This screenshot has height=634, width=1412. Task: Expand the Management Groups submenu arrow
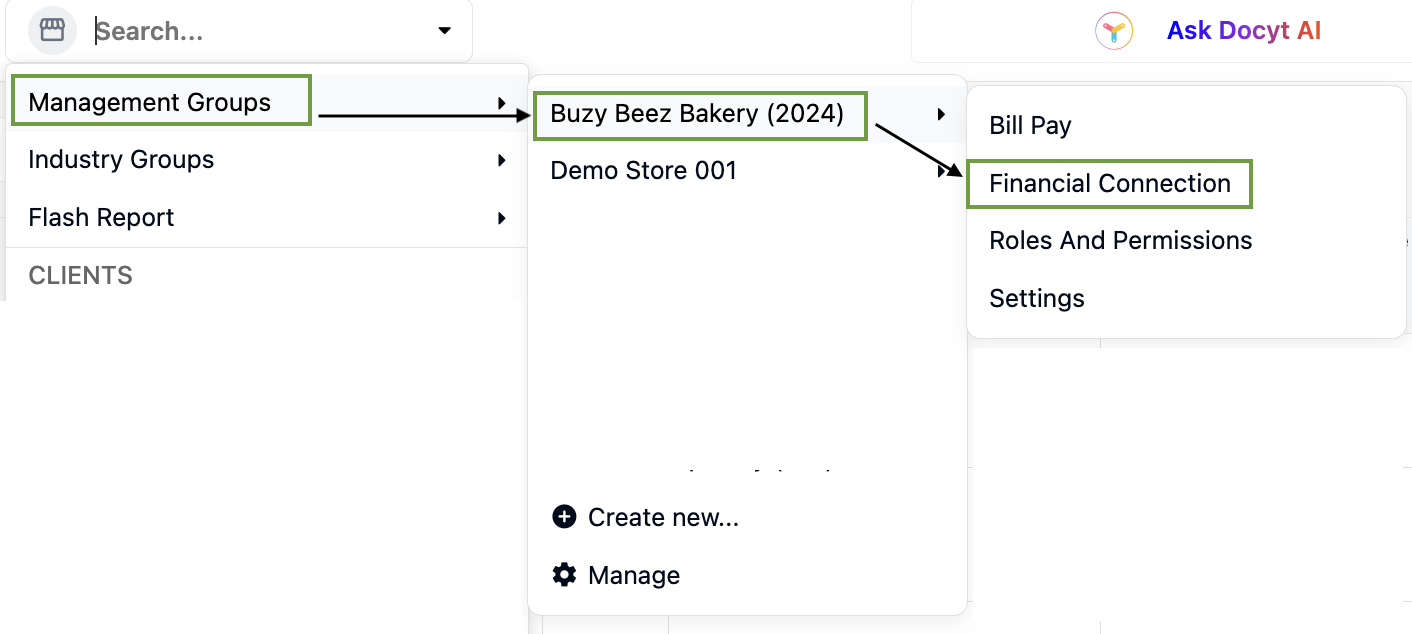pos(501,102)
